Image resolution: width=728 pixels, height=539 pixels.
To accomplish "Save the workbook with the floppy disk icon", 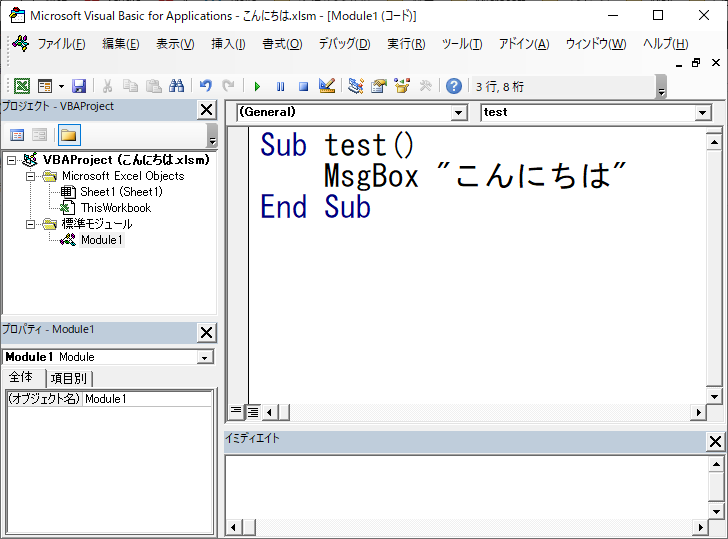I will click(x=79, y=86).
